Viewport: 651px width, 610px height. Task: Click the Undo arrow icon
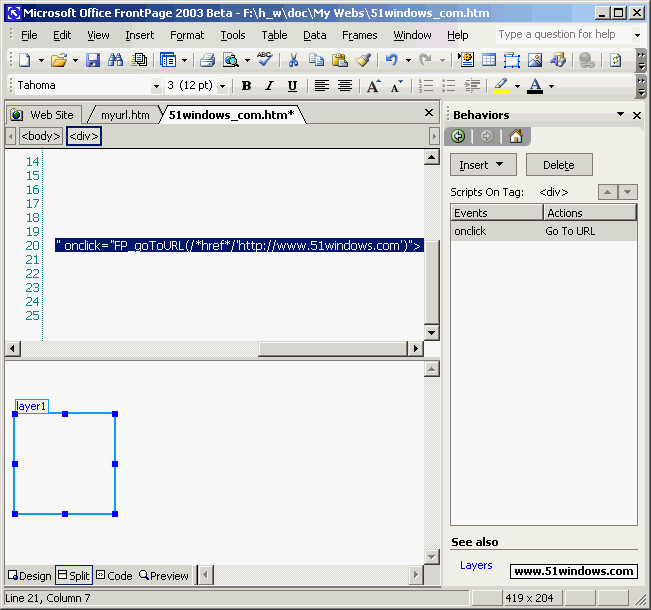coord(391,61)
